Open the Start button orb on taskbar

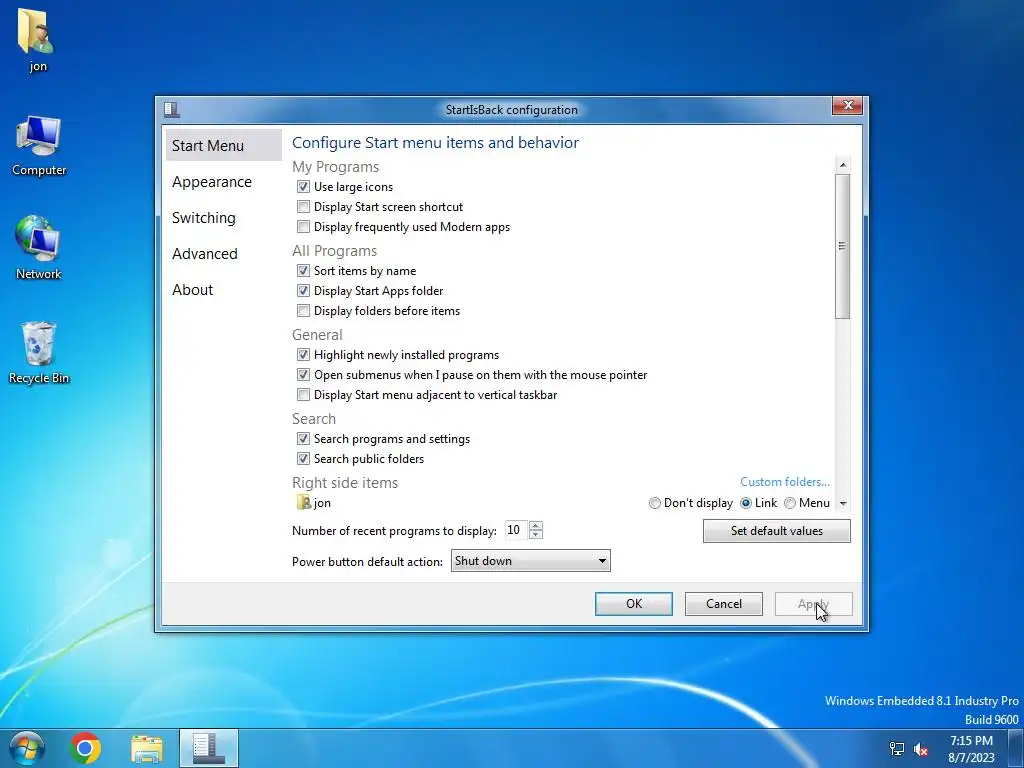click(x=27, y=748)
